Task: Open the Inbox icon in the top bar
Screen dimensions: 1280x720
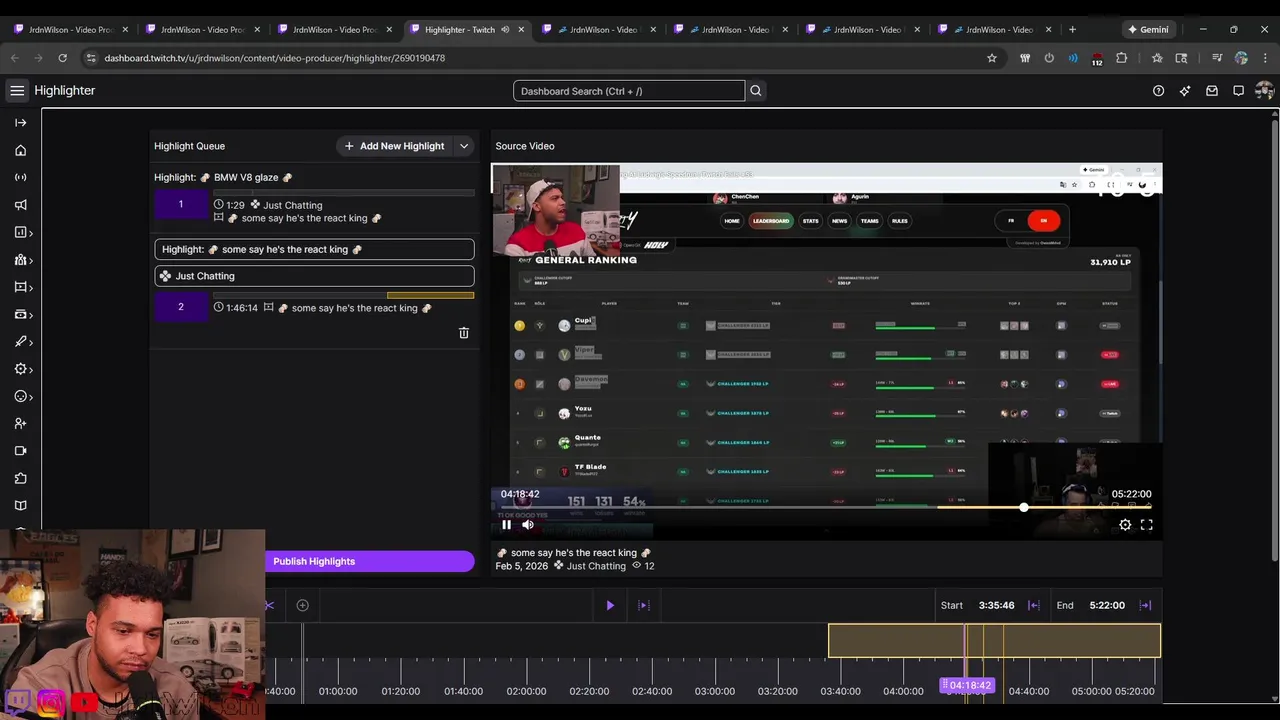Action: tap(1212, 91)
